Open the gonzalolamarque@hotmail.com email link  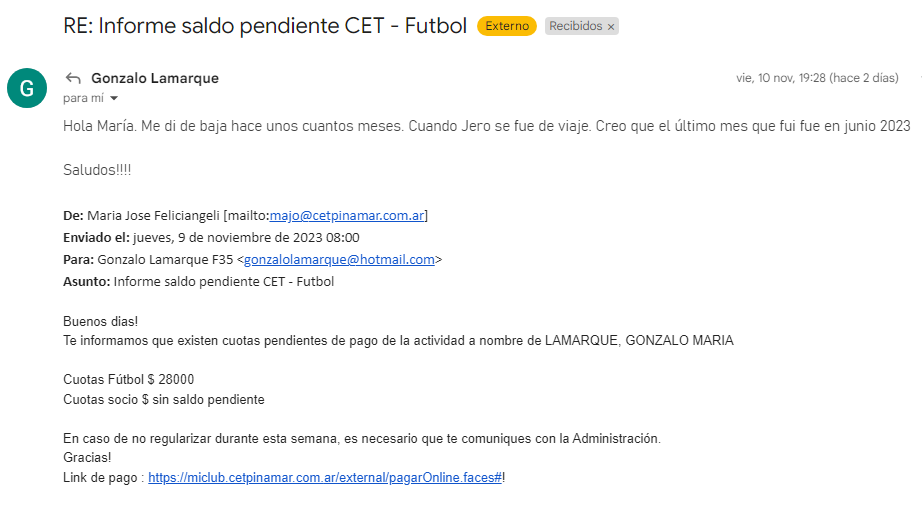pyautogui.click(x=339, y=259)
